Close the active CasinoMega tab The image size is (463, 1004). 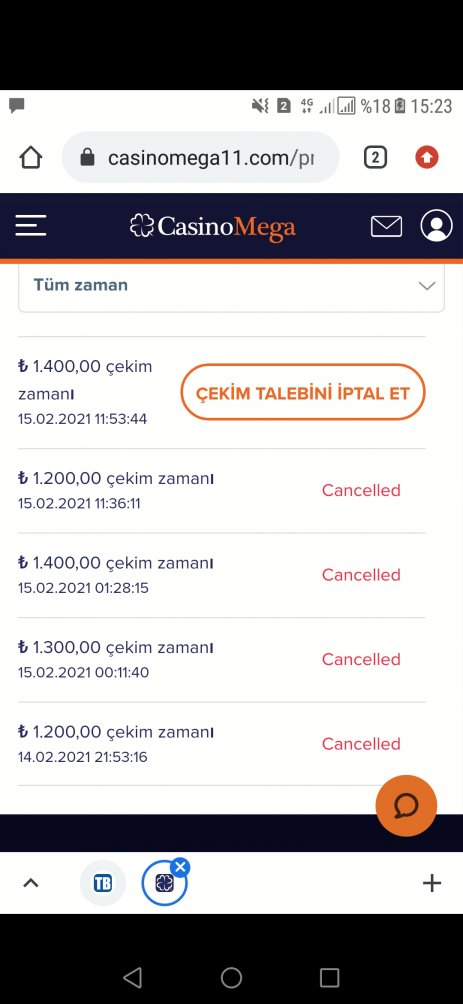coord(181,868)
